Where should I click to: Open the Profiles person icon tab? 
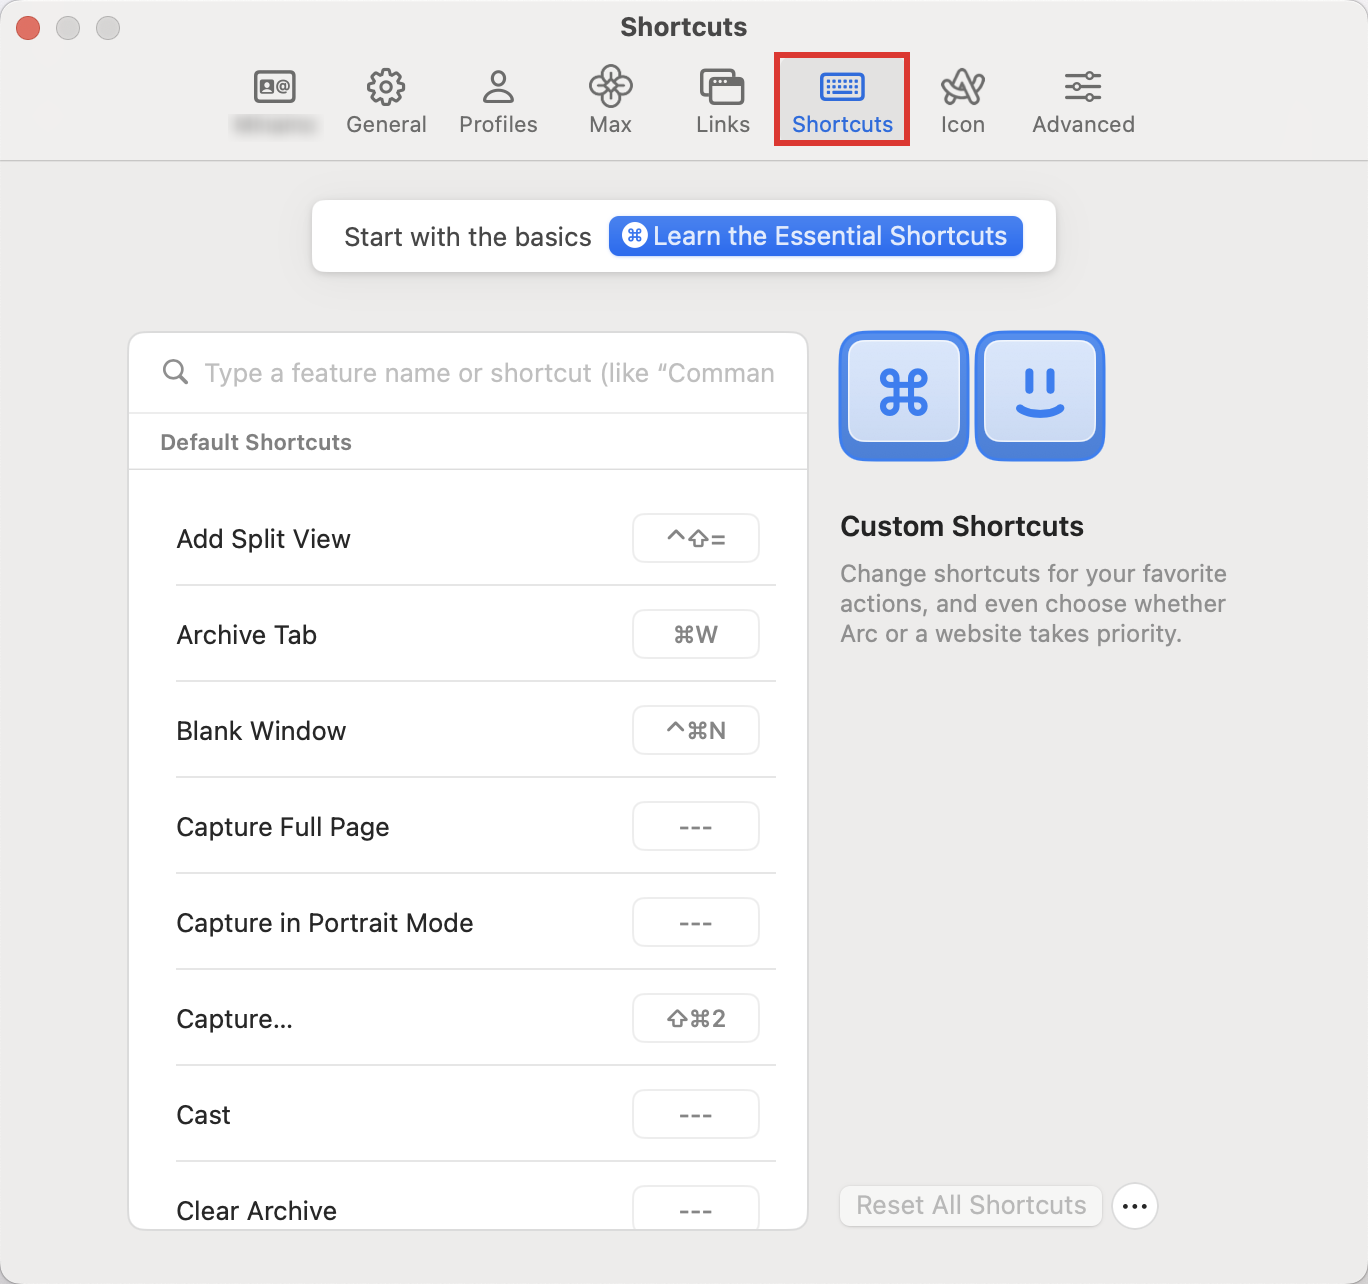click(x=498, y=88)
